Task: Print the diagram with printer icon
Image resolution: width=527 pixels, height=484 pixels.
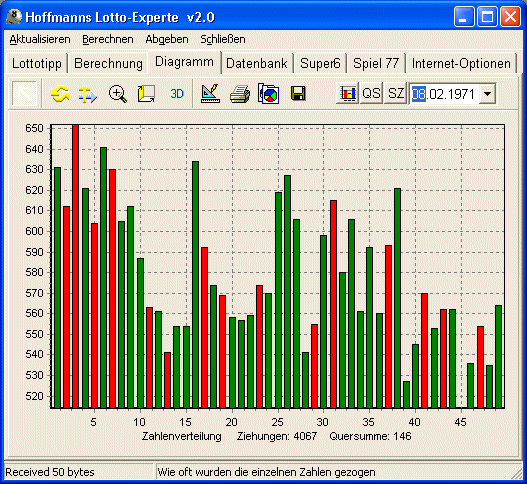Action: click(240, 94)
